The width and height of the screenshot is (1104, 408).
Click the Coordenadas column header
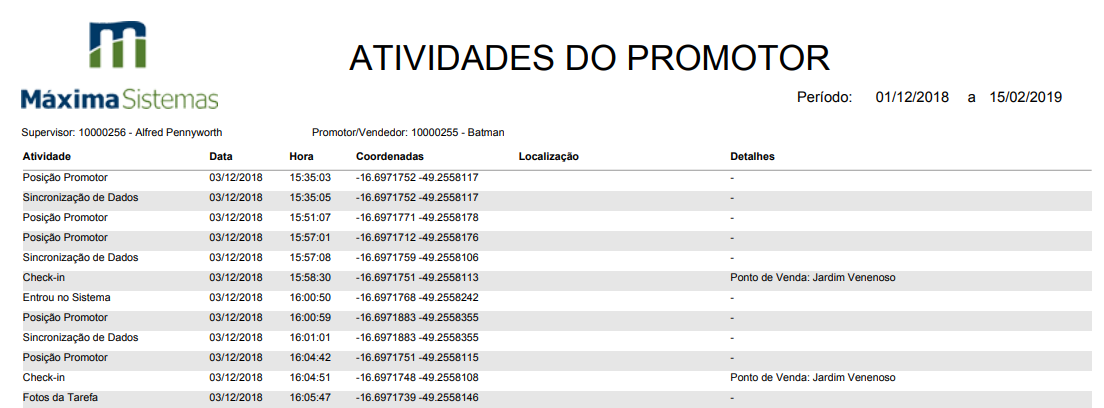pos(390,156)
